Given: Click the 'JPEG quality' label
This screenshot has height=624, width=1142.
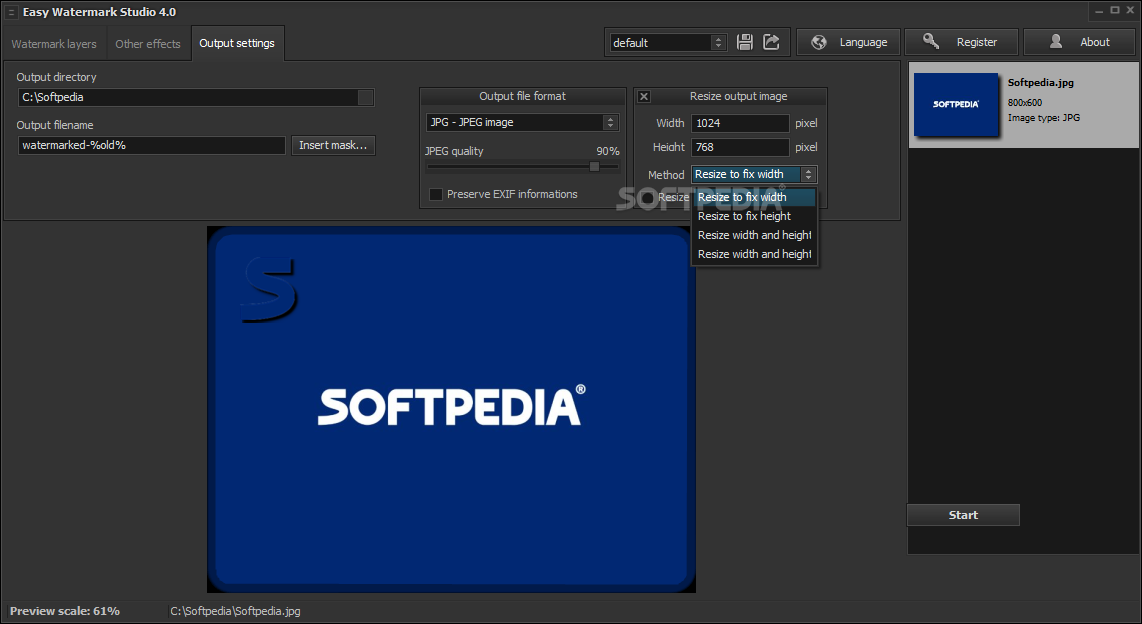Looking at the screenshot, I should 454,151.
